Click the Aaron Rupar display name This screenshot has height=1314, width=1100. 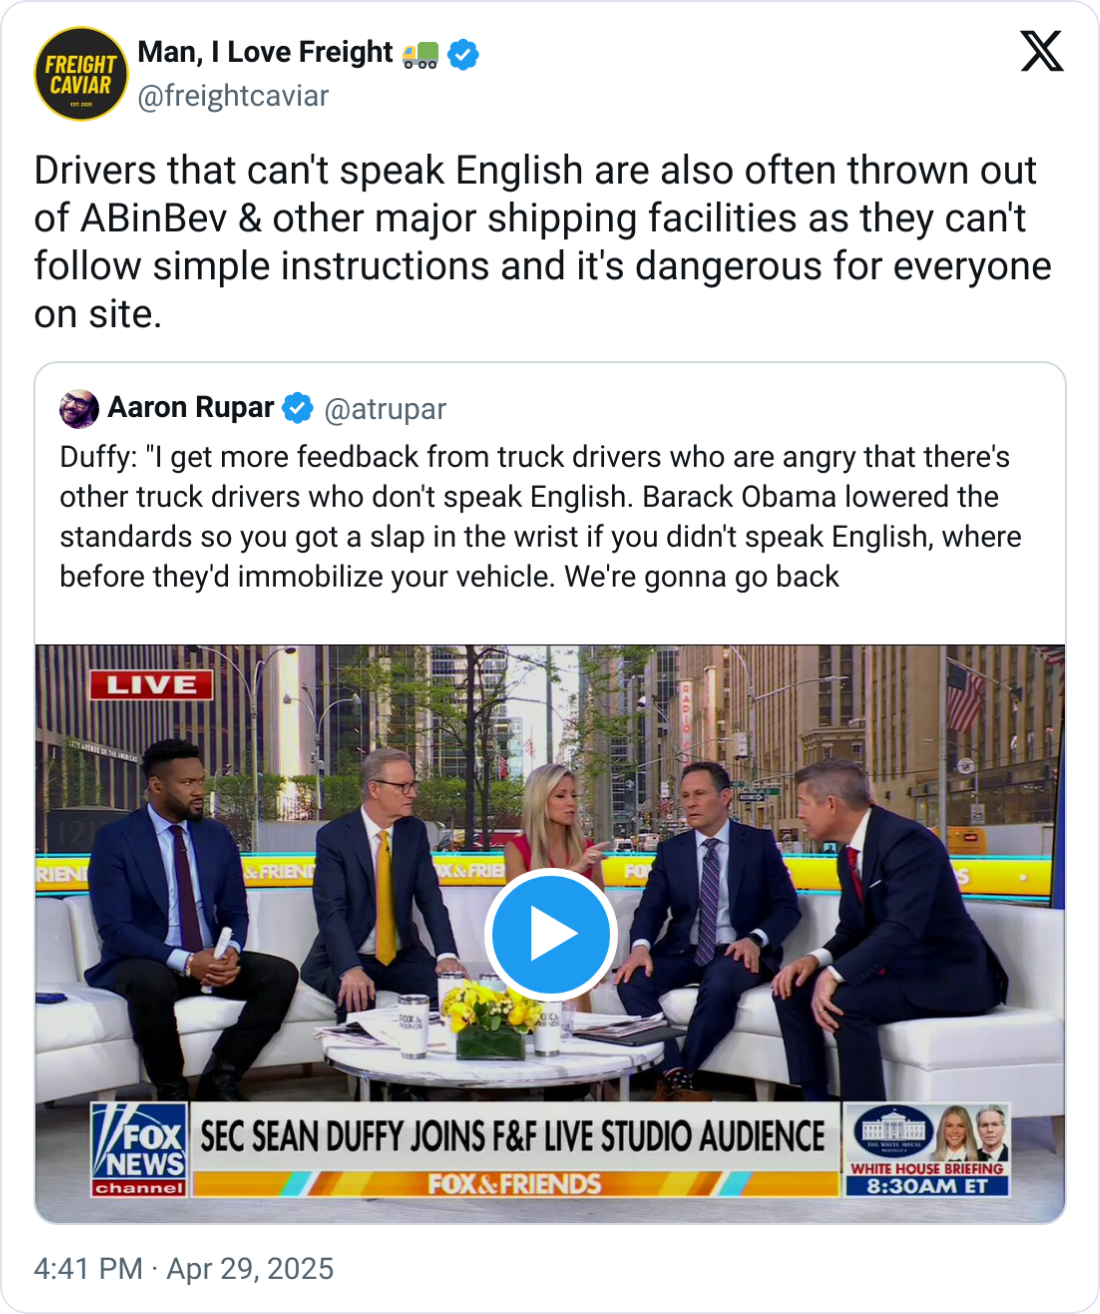click(190, 408)
